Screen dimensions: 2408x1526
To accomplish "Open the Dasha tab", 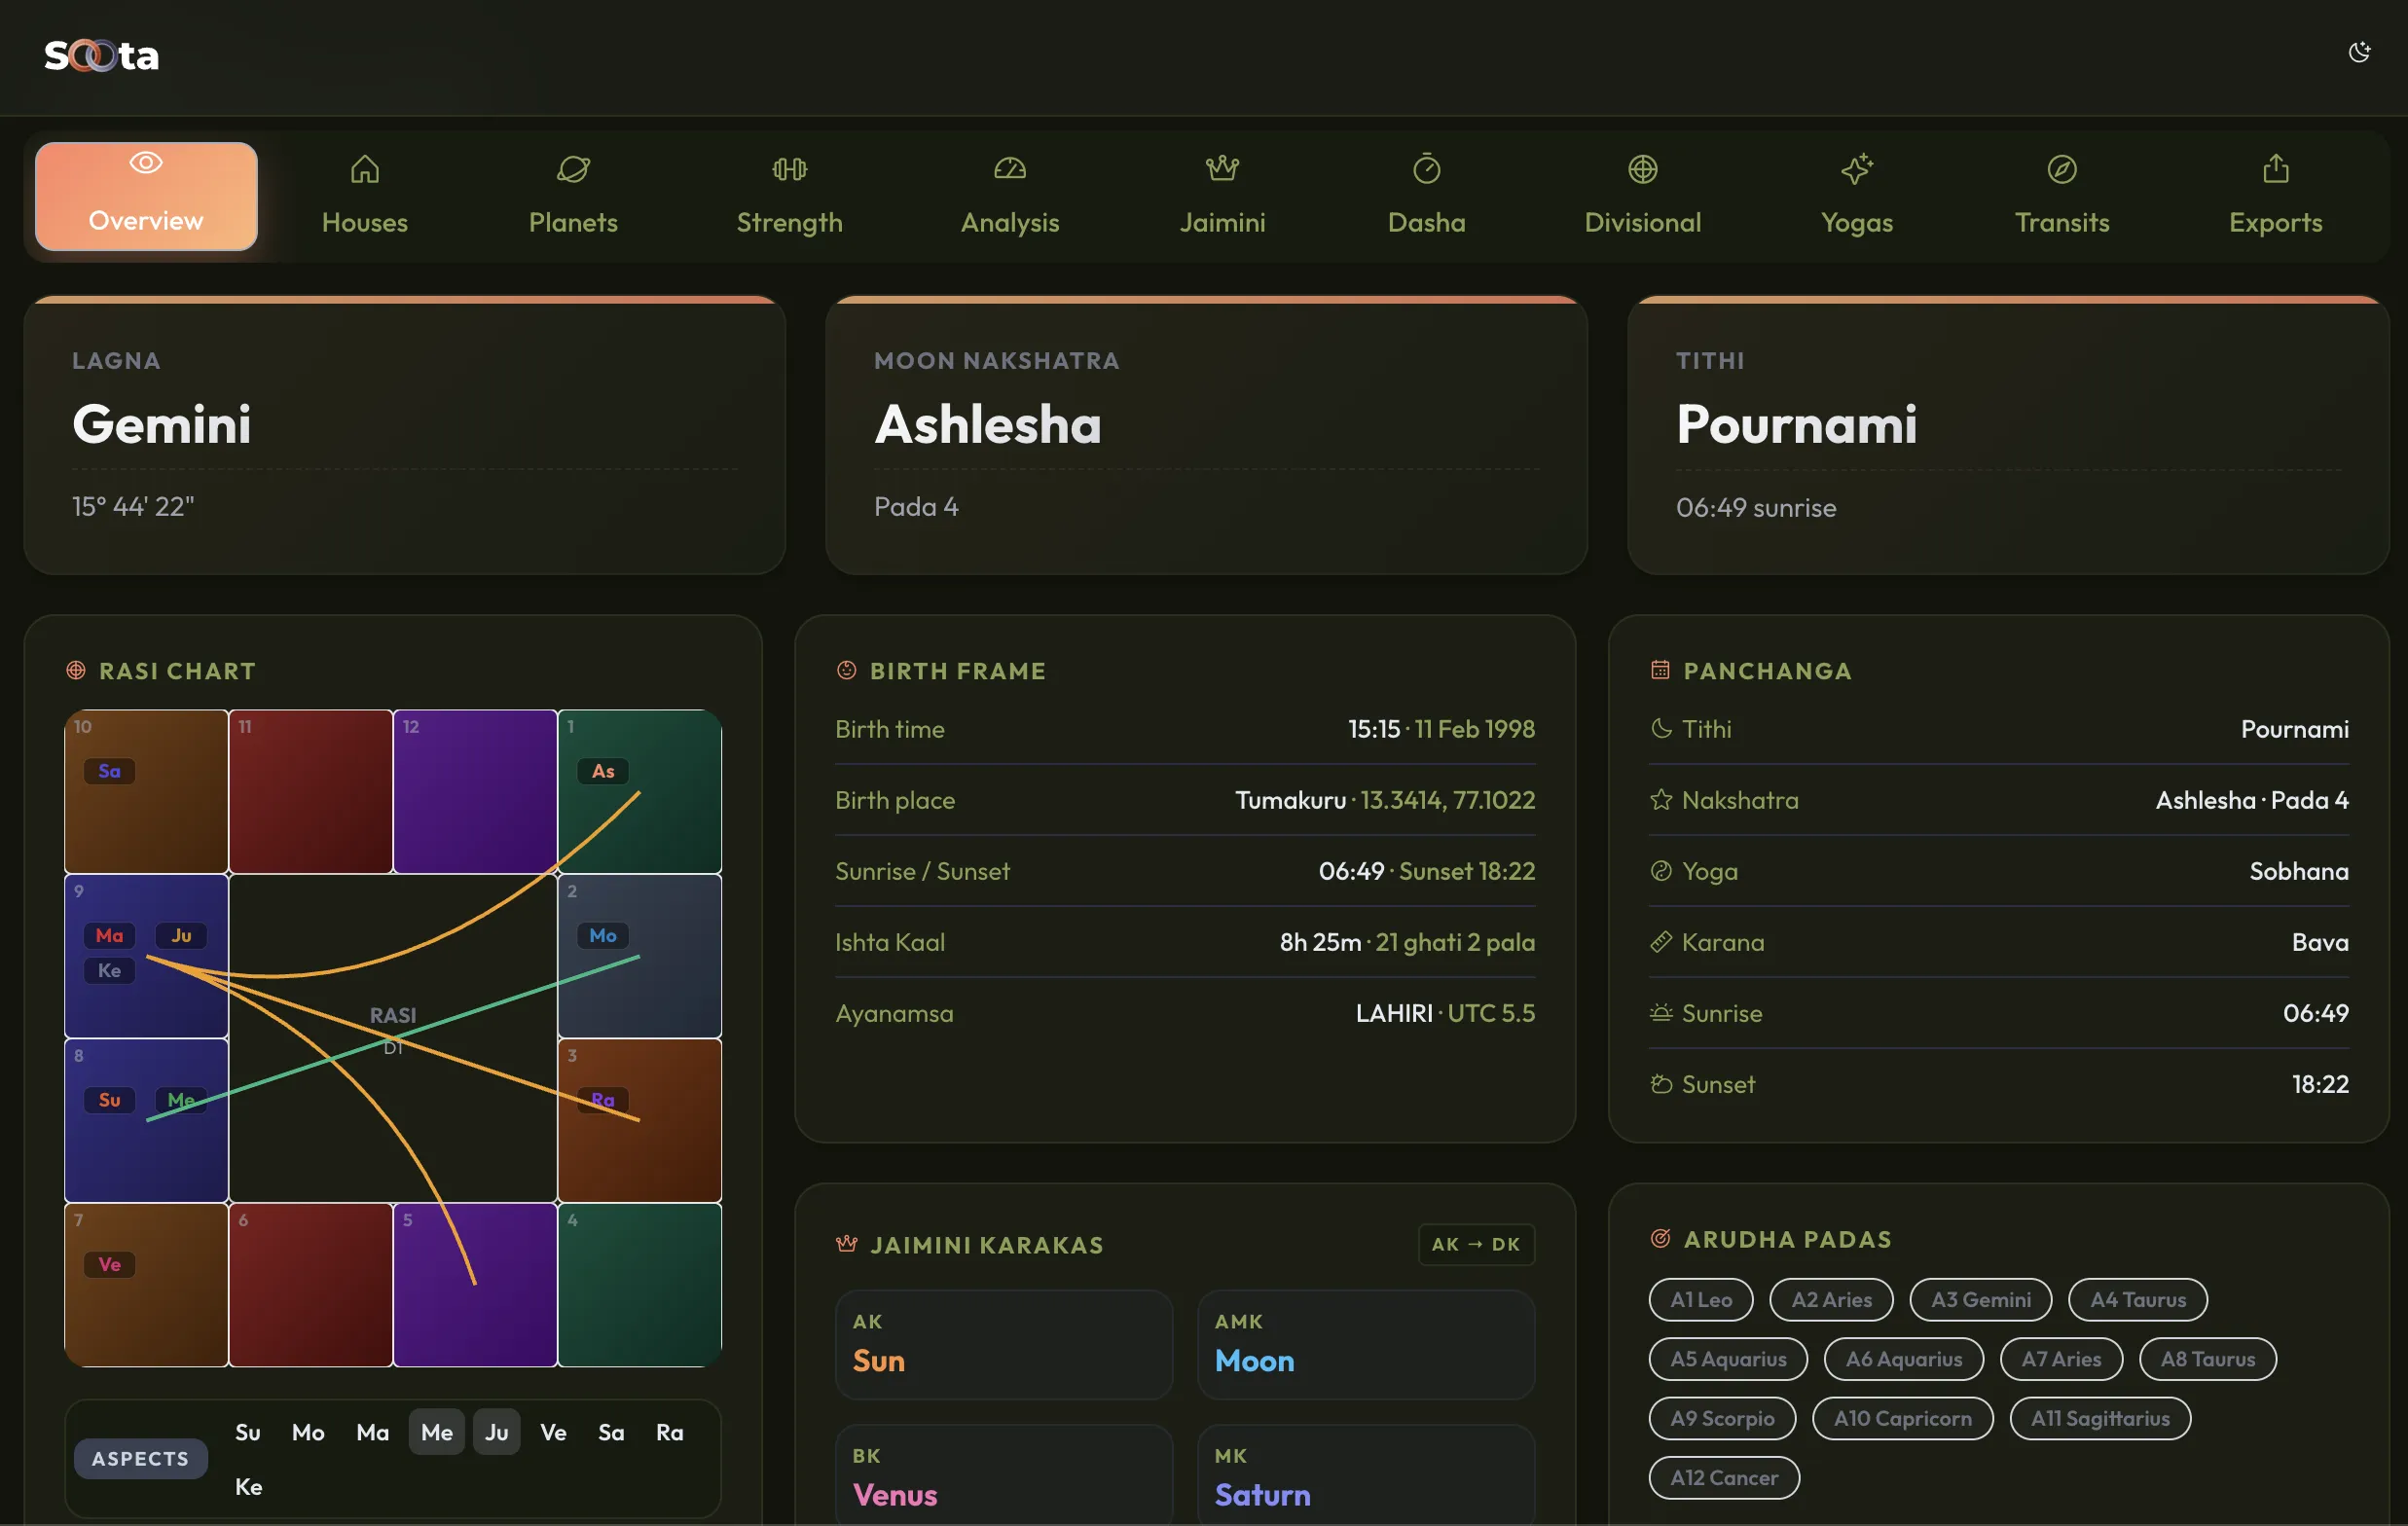I will pyautogui.click(x=1427, y=196).
